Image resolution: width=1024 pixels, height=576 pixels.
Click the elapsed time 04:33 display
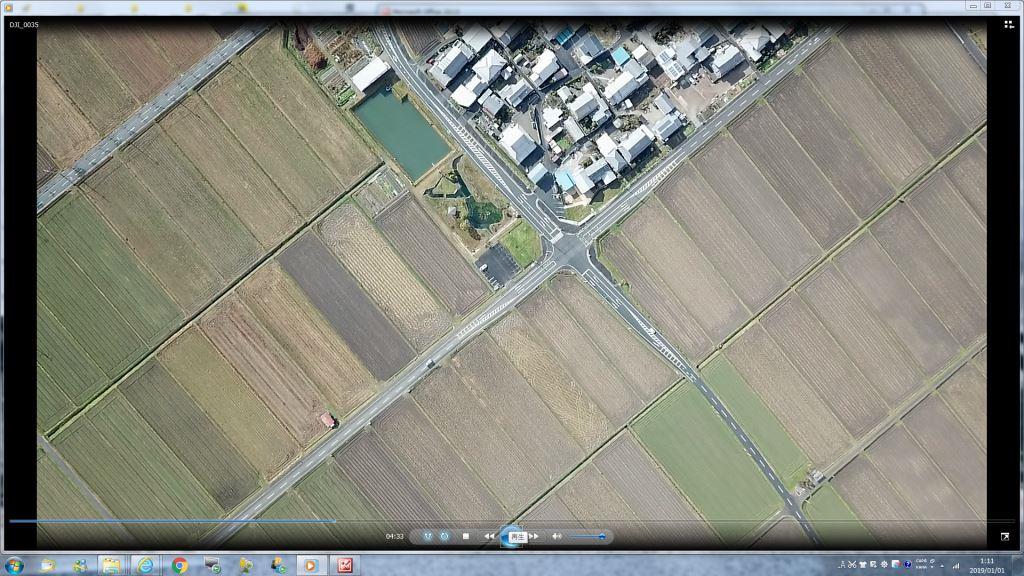pyautogui.click(x=394, y=537)
